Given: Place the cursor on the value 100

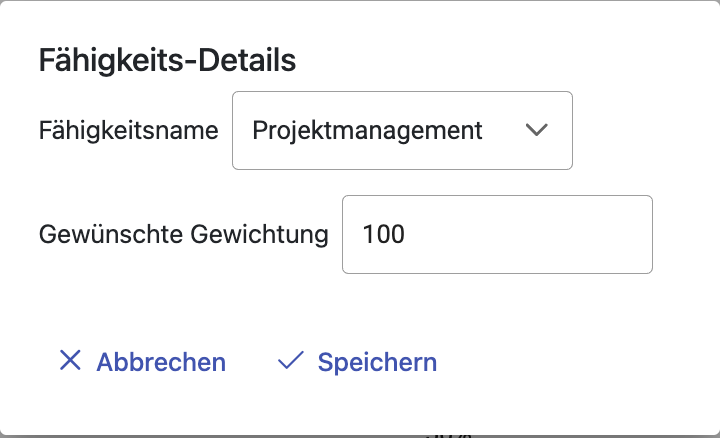Looking at the screenshot, I should pos(384,234).
